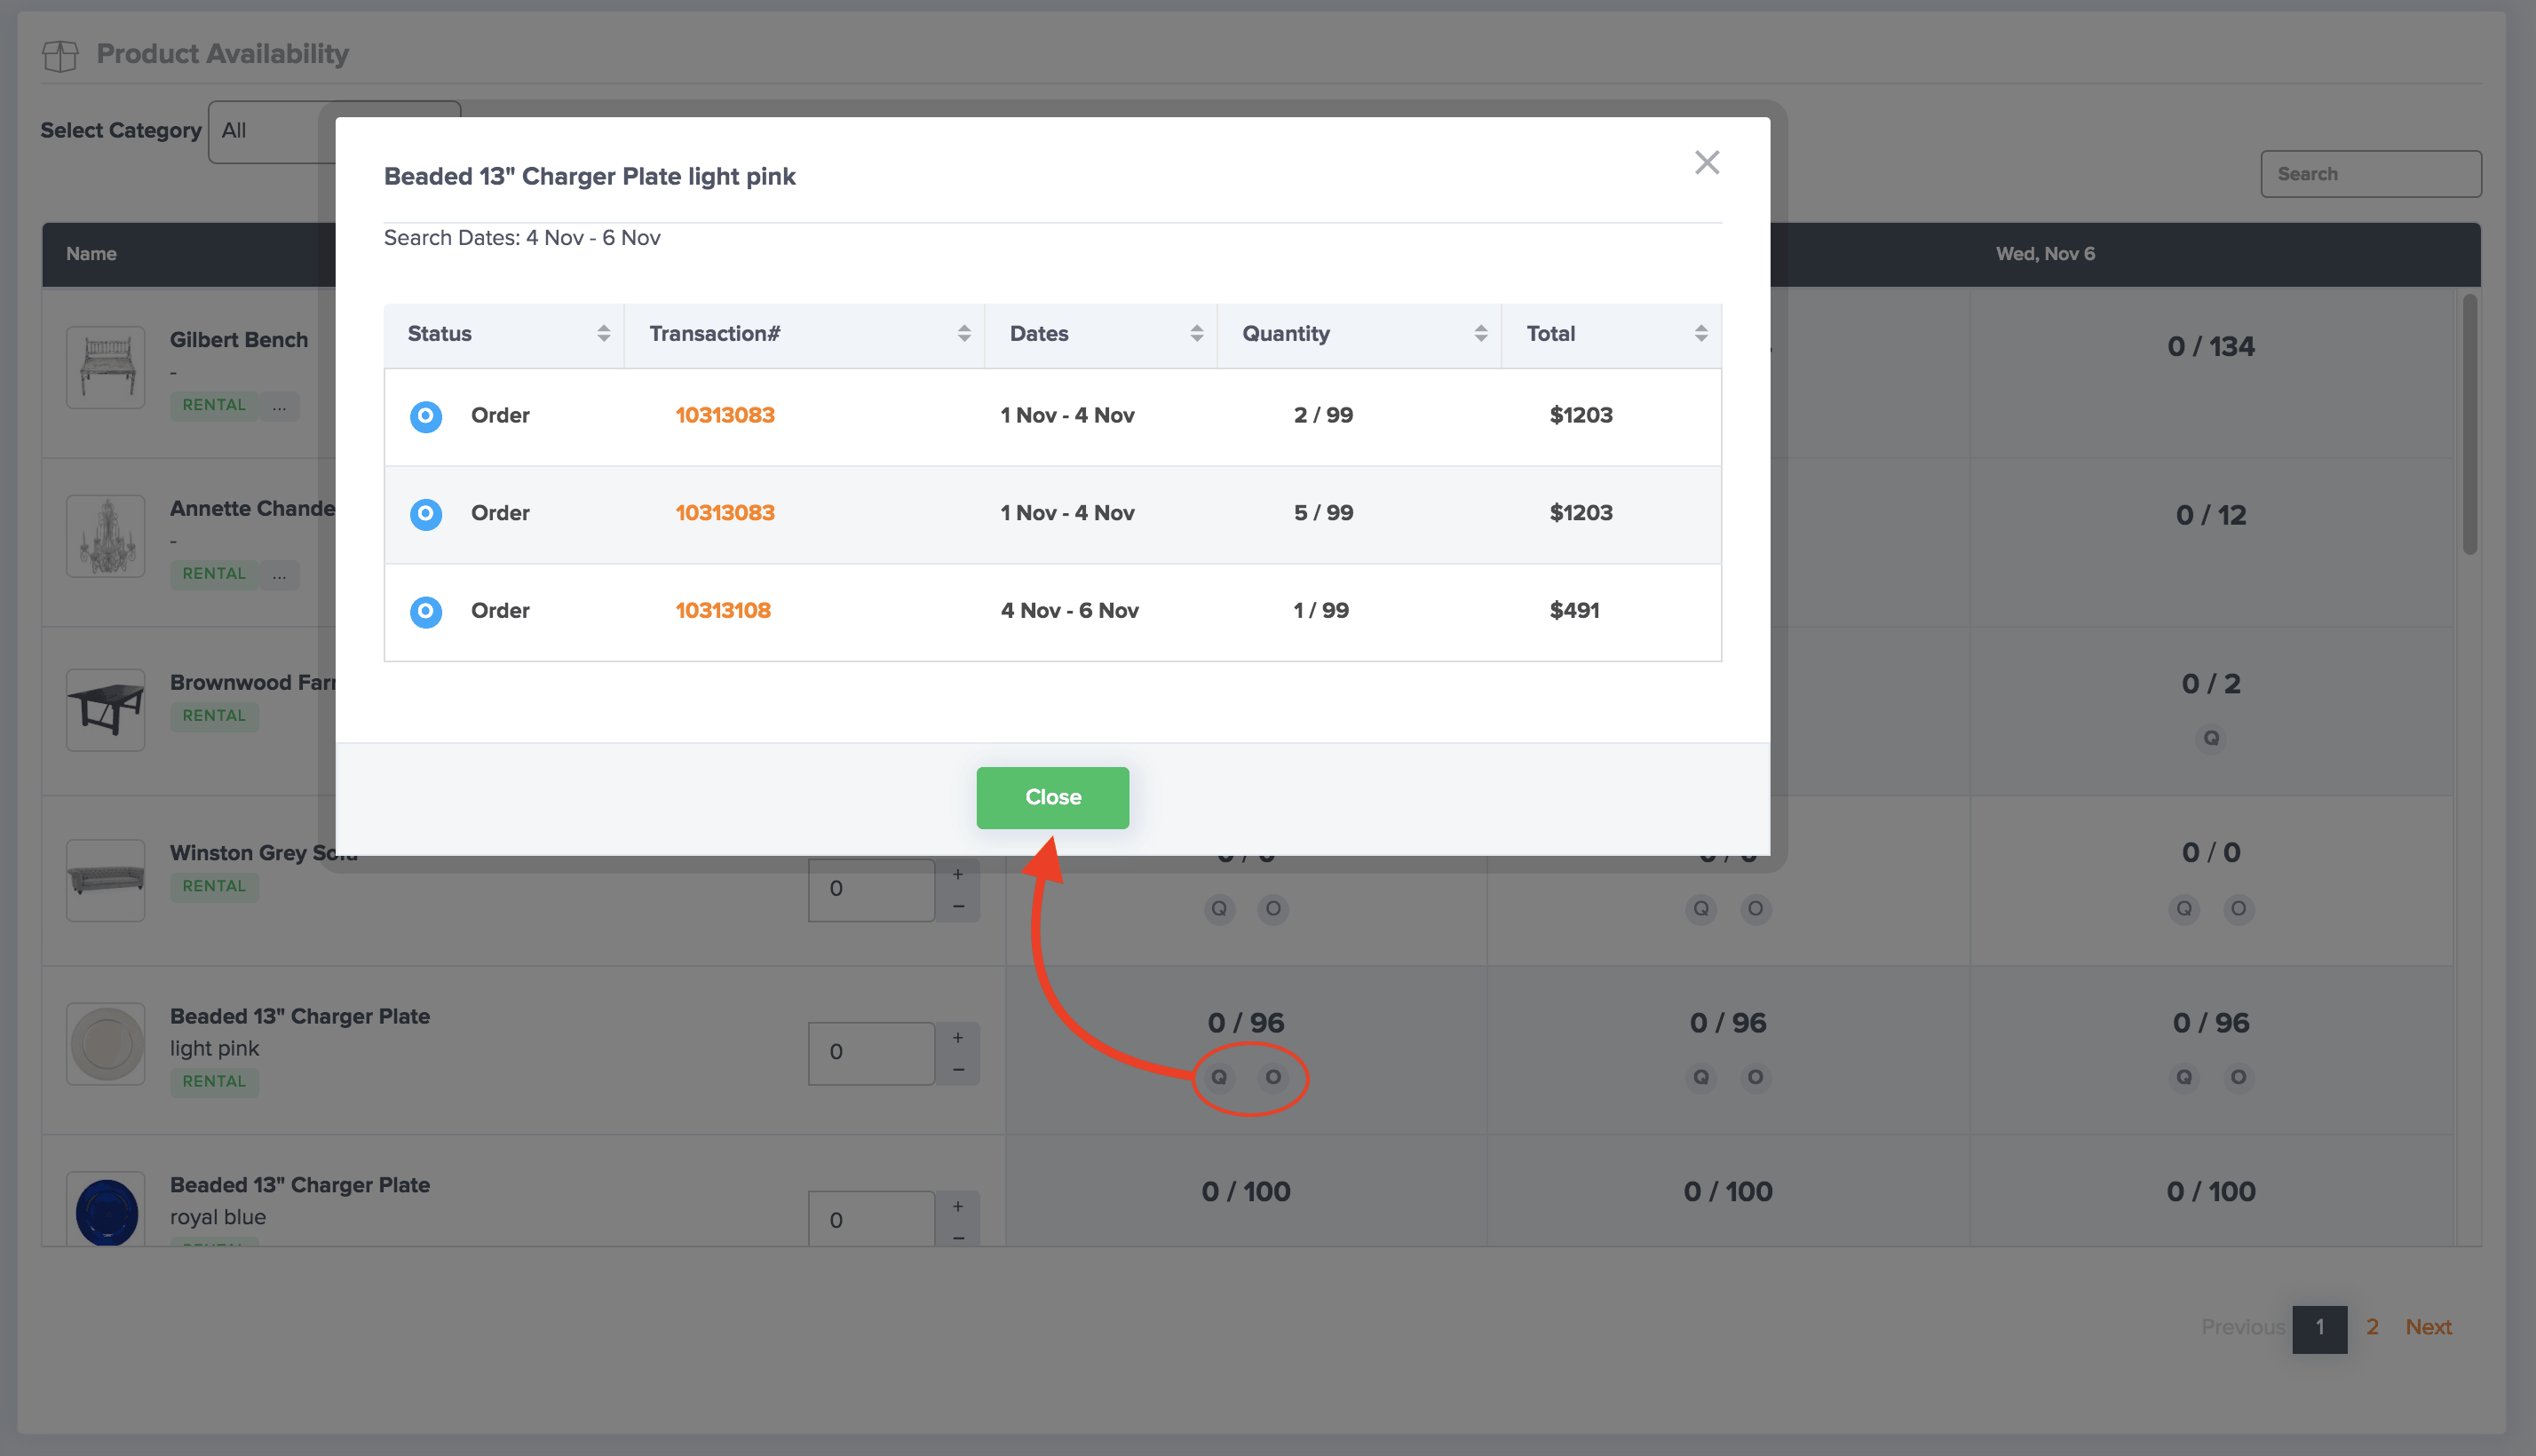Click the Product Availability box icon
The width and height of the screenshot is (2536, 1456).
60,55
